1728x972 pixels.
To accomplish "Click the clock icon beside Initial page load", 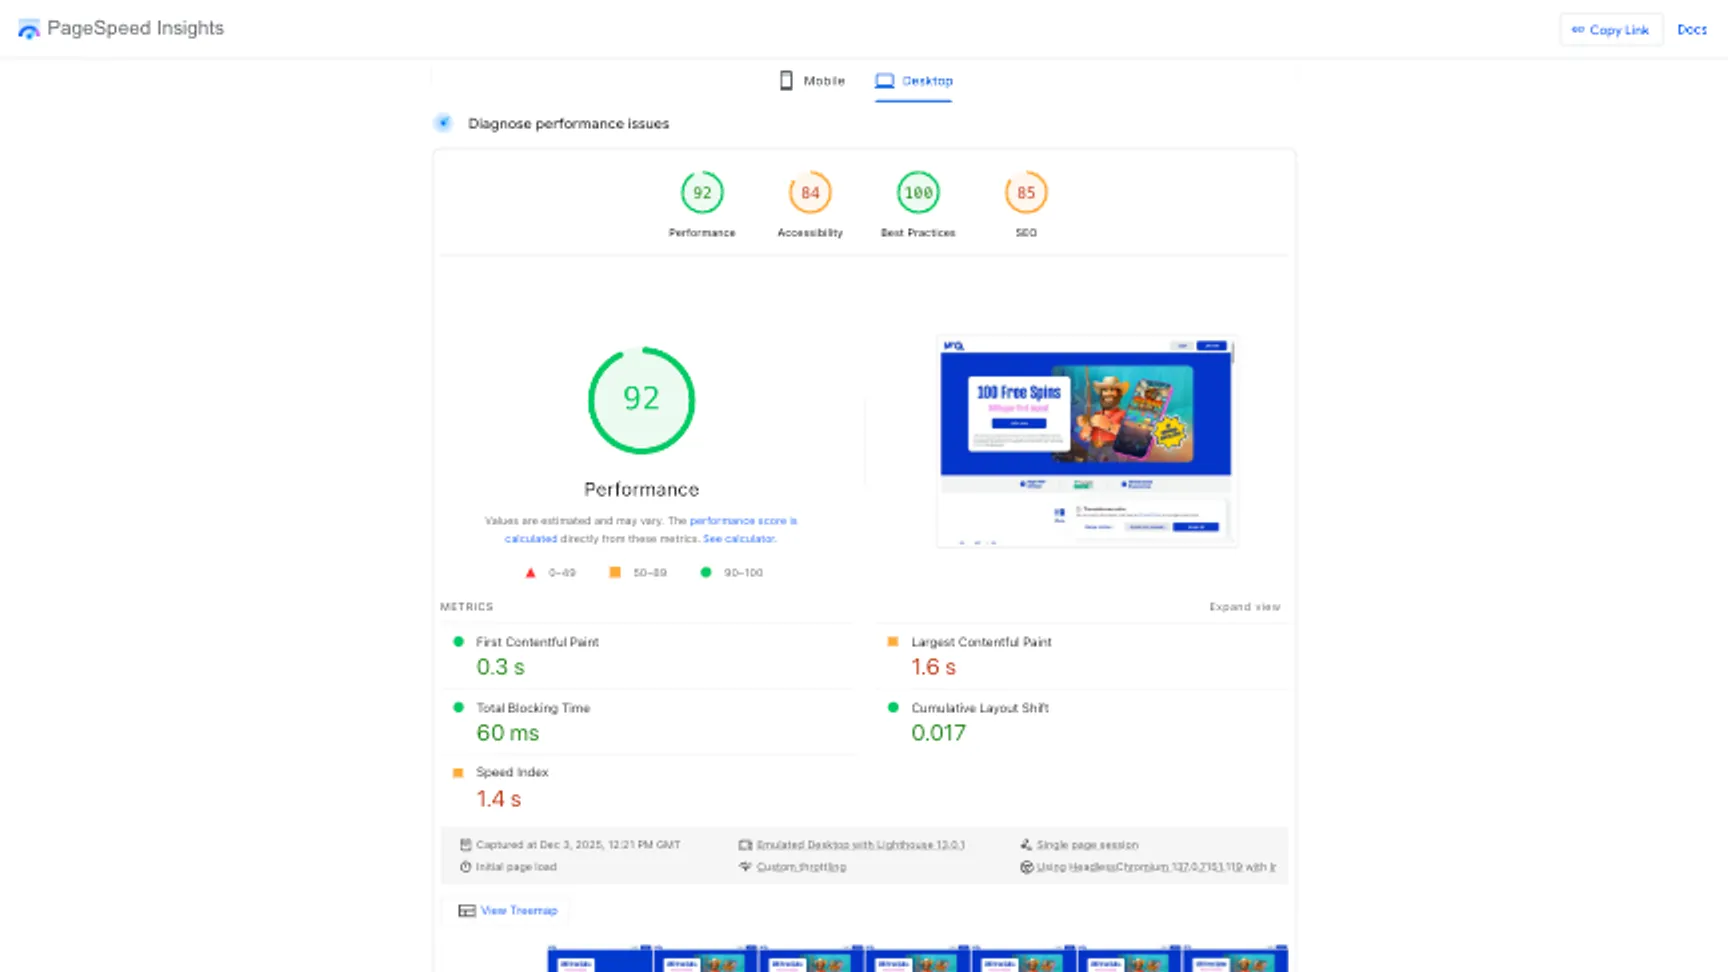I will coord(465,867).
